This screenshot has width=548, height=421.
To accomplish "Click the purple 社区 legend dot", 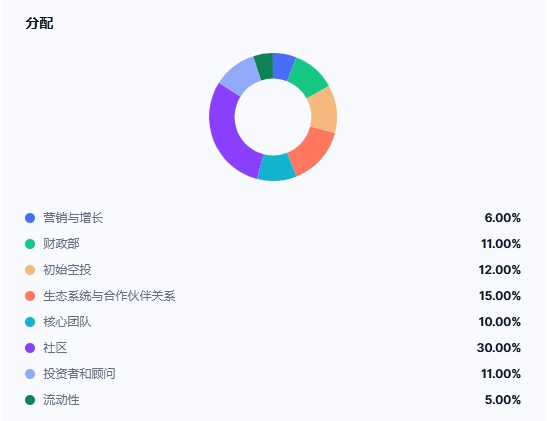I will tap(30, 348).
